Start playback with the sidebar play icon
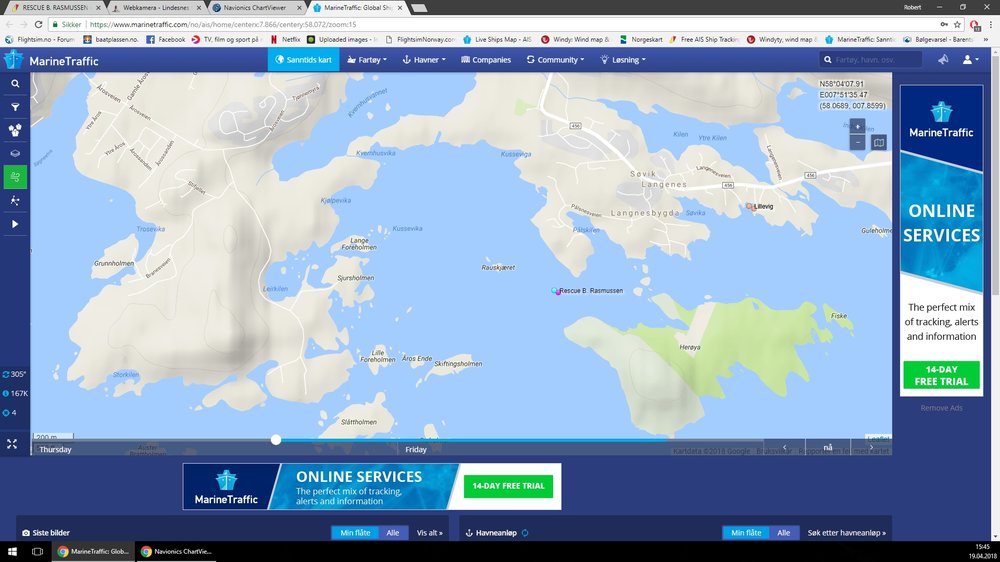1000x562 pixels. 15,224
